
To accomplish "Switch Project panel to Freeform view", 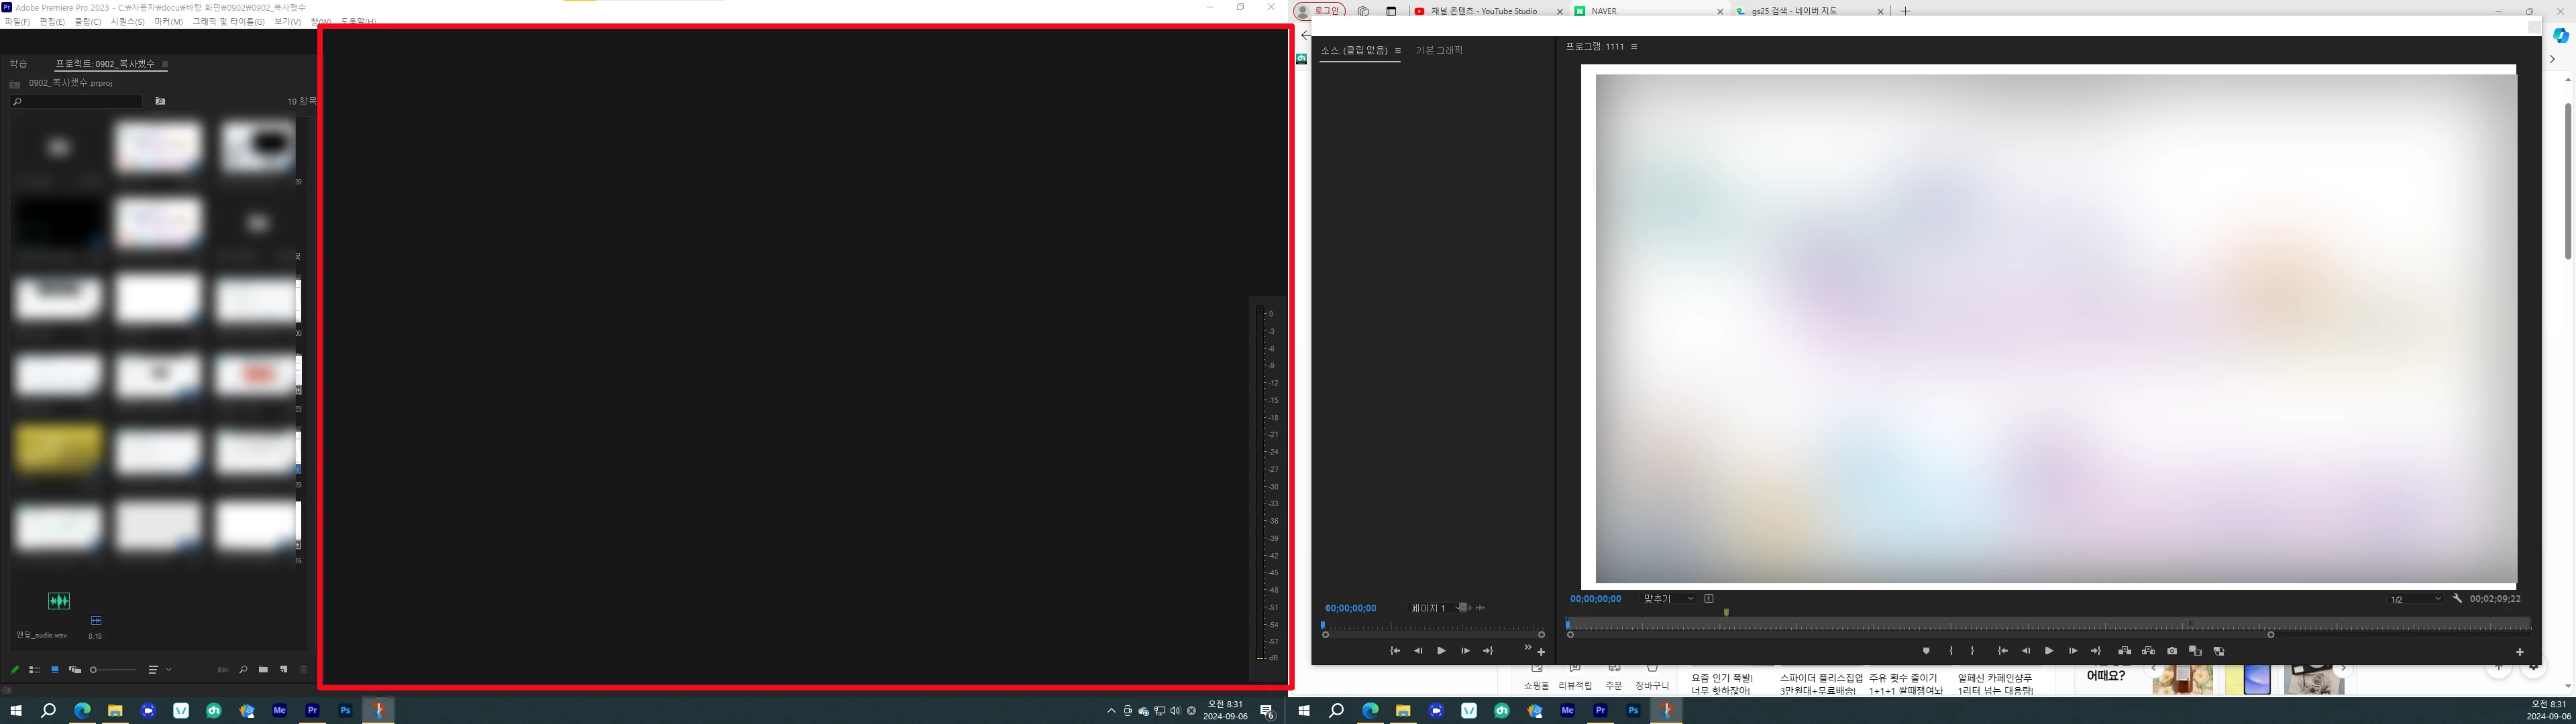I will click(75, 670).
